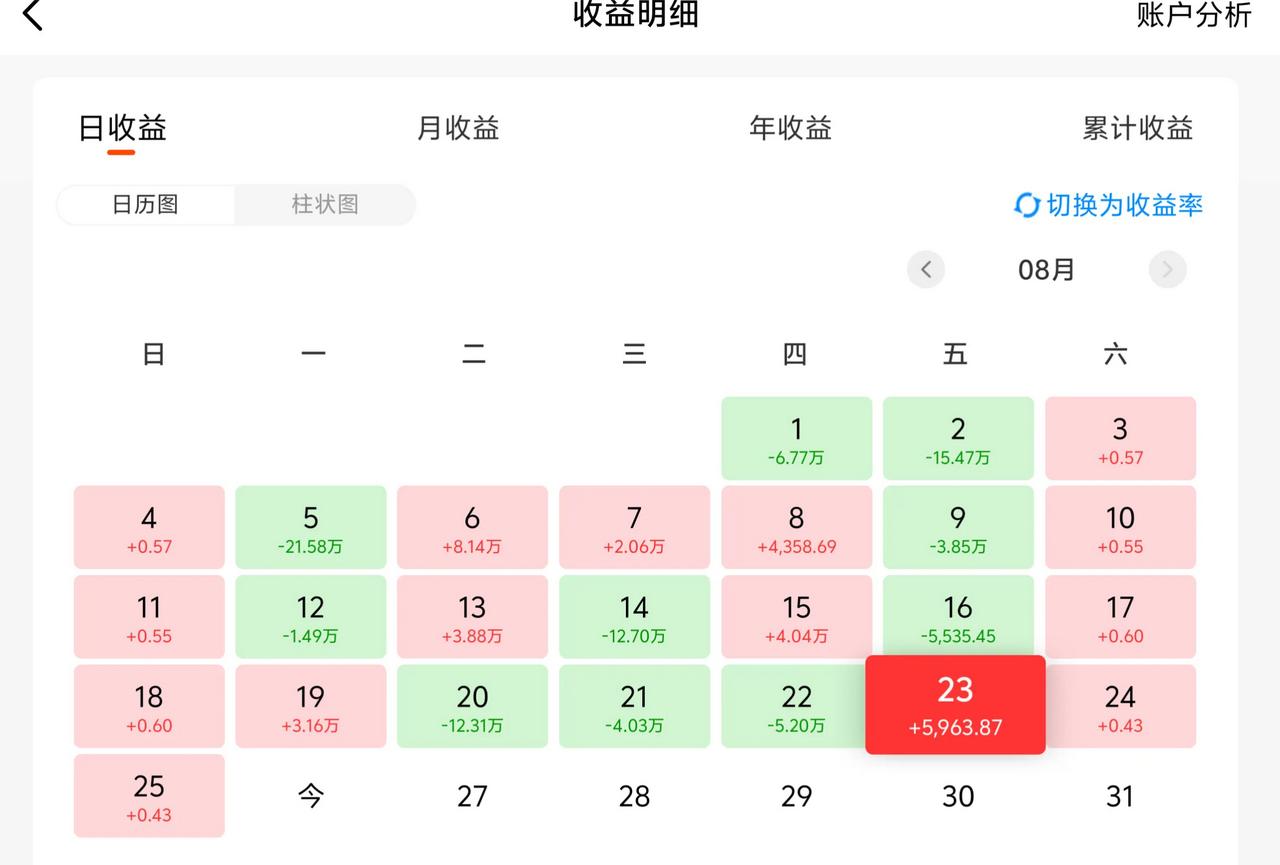Screen dimensions: 1280x865
Task: Select the 08月 month label
Action: coord(1046,269)
